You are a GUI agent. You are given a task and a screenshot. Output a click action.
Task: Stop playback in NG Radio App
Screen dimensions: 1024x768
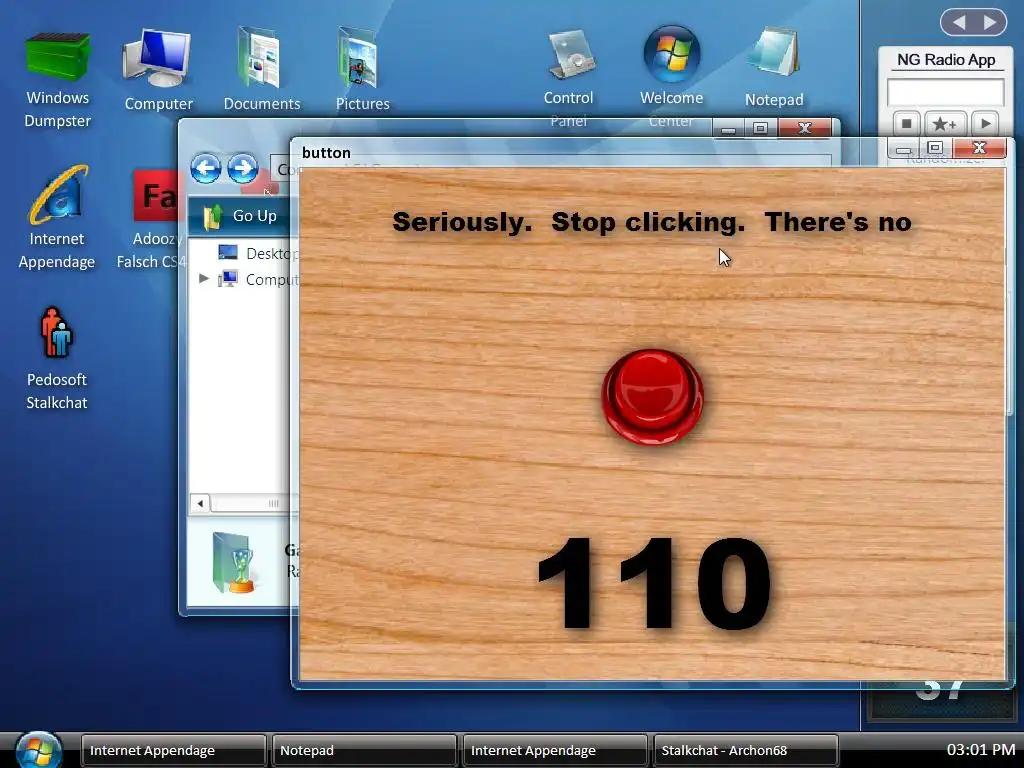pyautogui.click(x=906, y=123)
